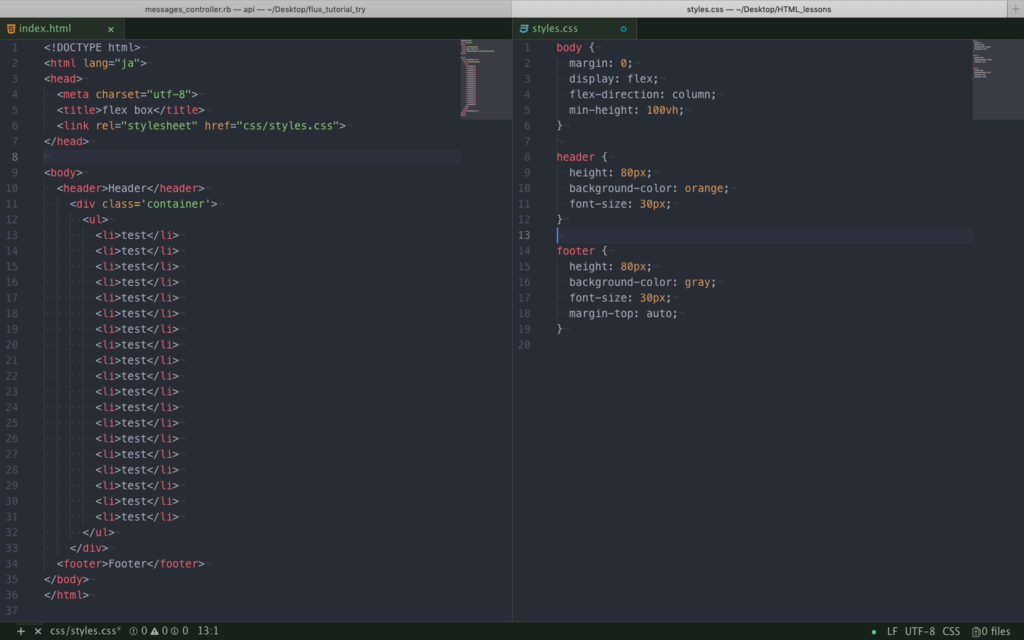Click the '</ul>' closing tag

99,533
